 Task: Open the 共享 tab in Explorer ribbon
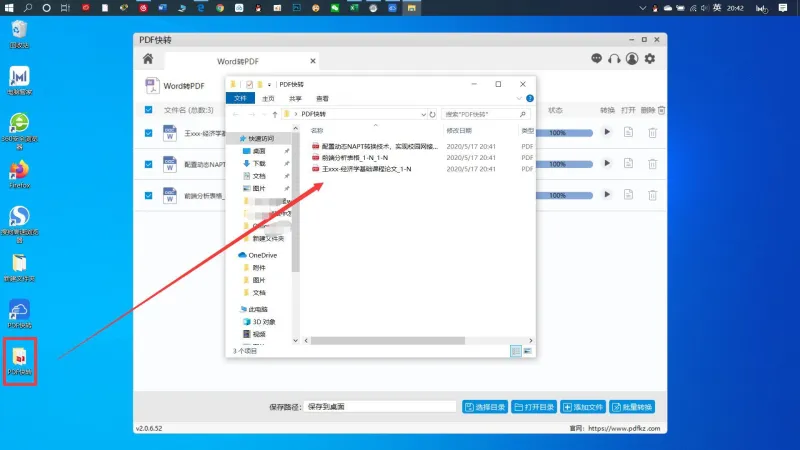click(295, 98)
